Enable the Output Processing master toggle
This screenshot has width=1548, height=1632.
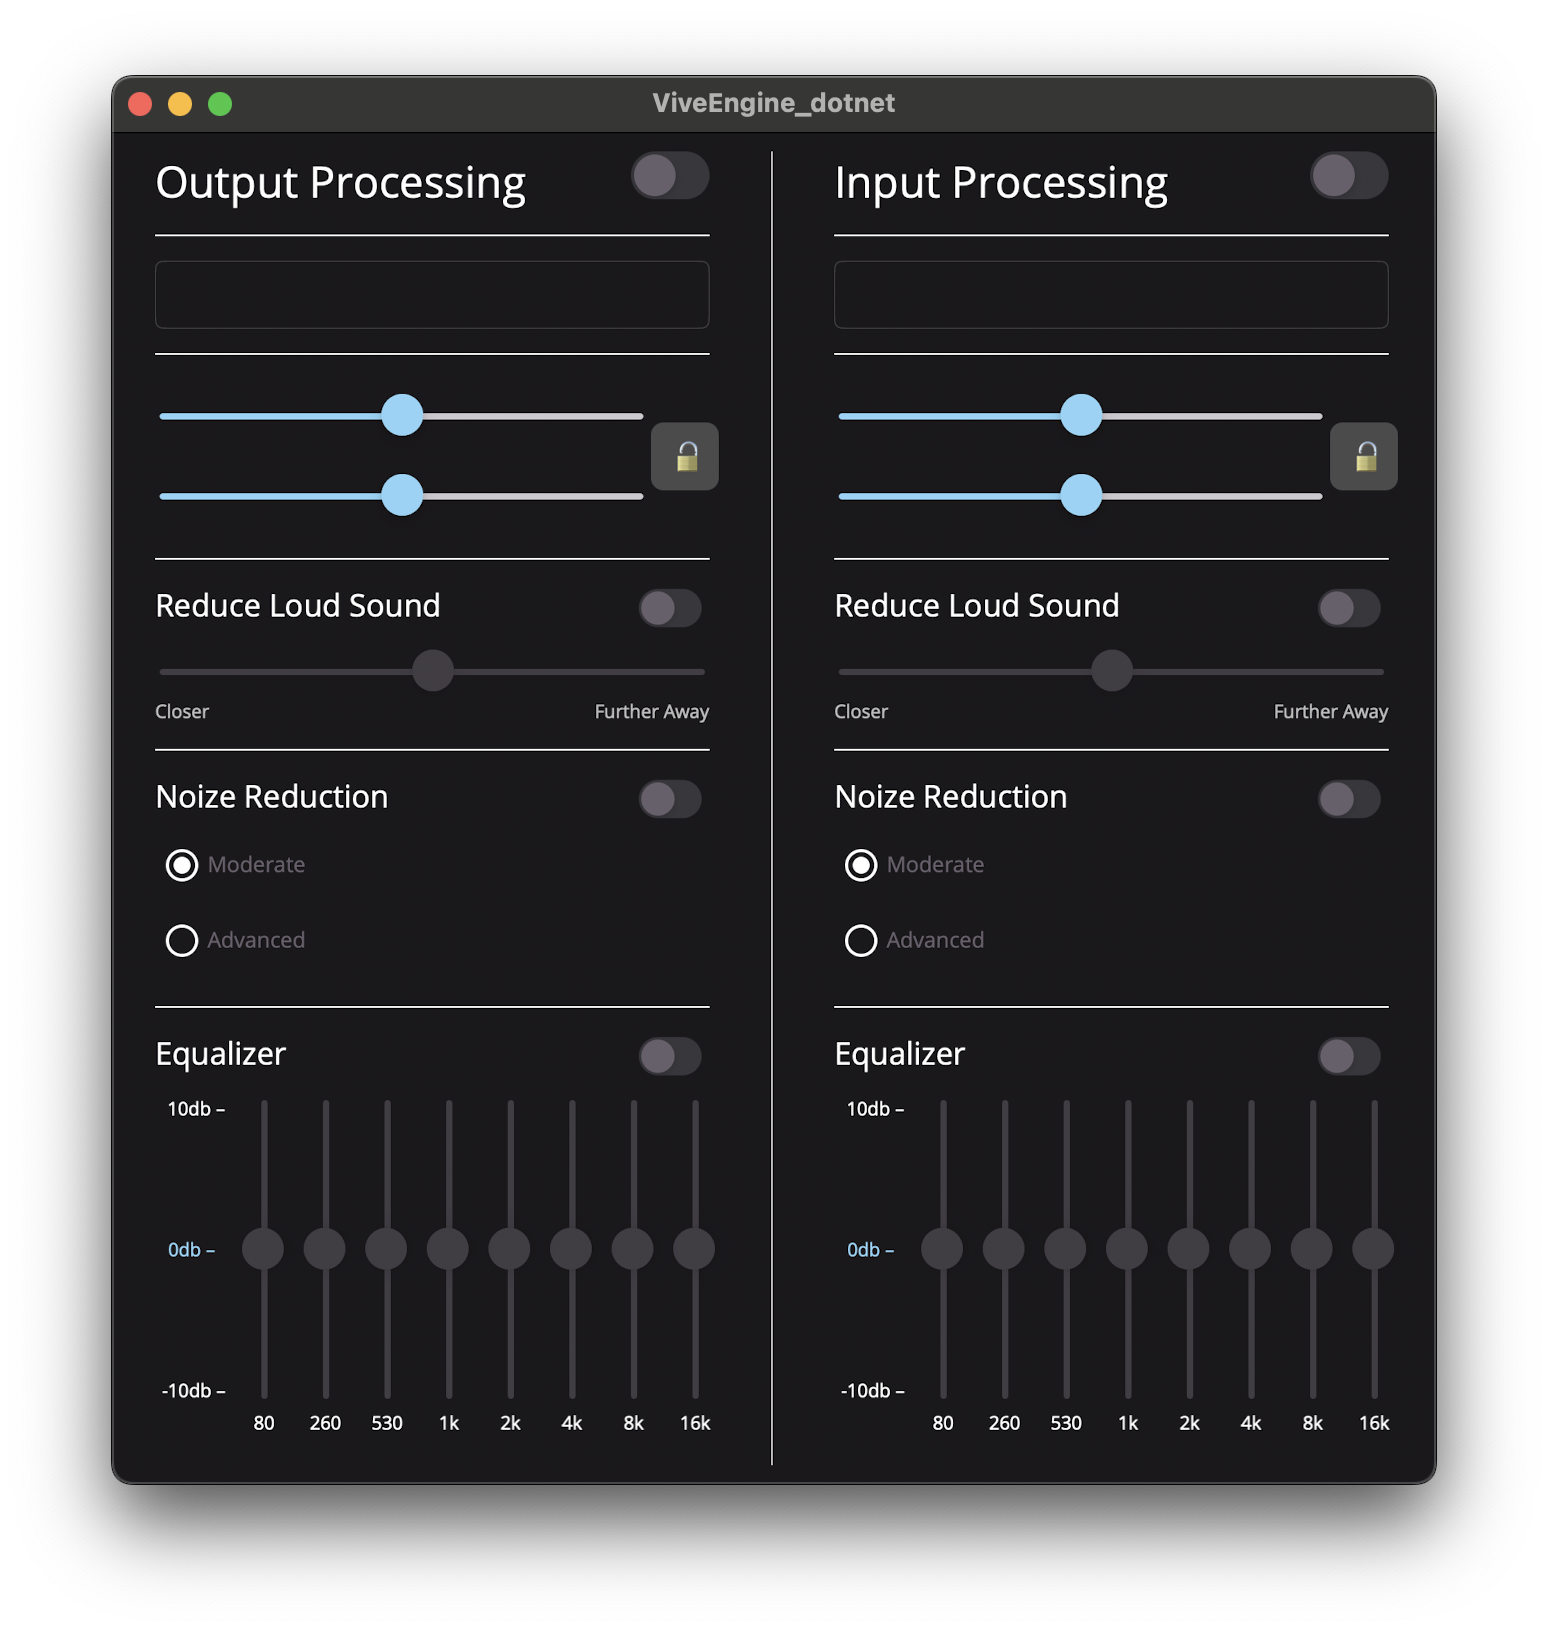click(x=670, y=176)
